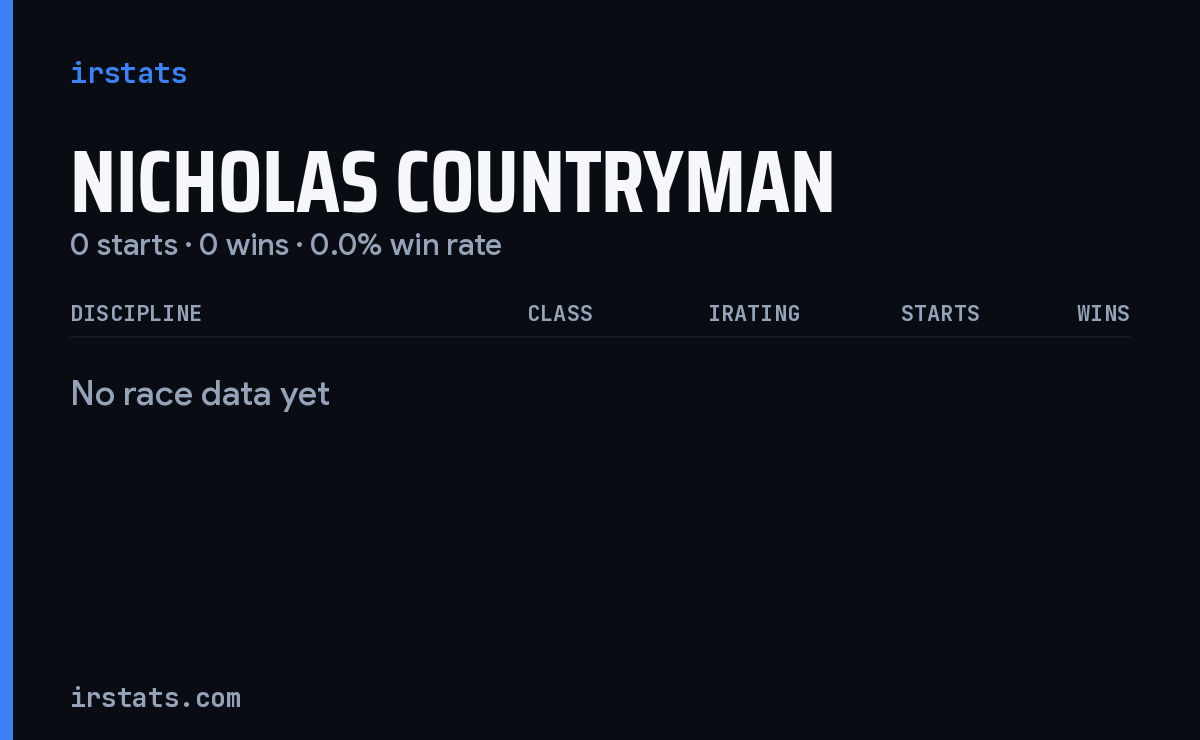Sort by the CLASS column header
Screen dimensions: 1200x740
tap(560, 313)
